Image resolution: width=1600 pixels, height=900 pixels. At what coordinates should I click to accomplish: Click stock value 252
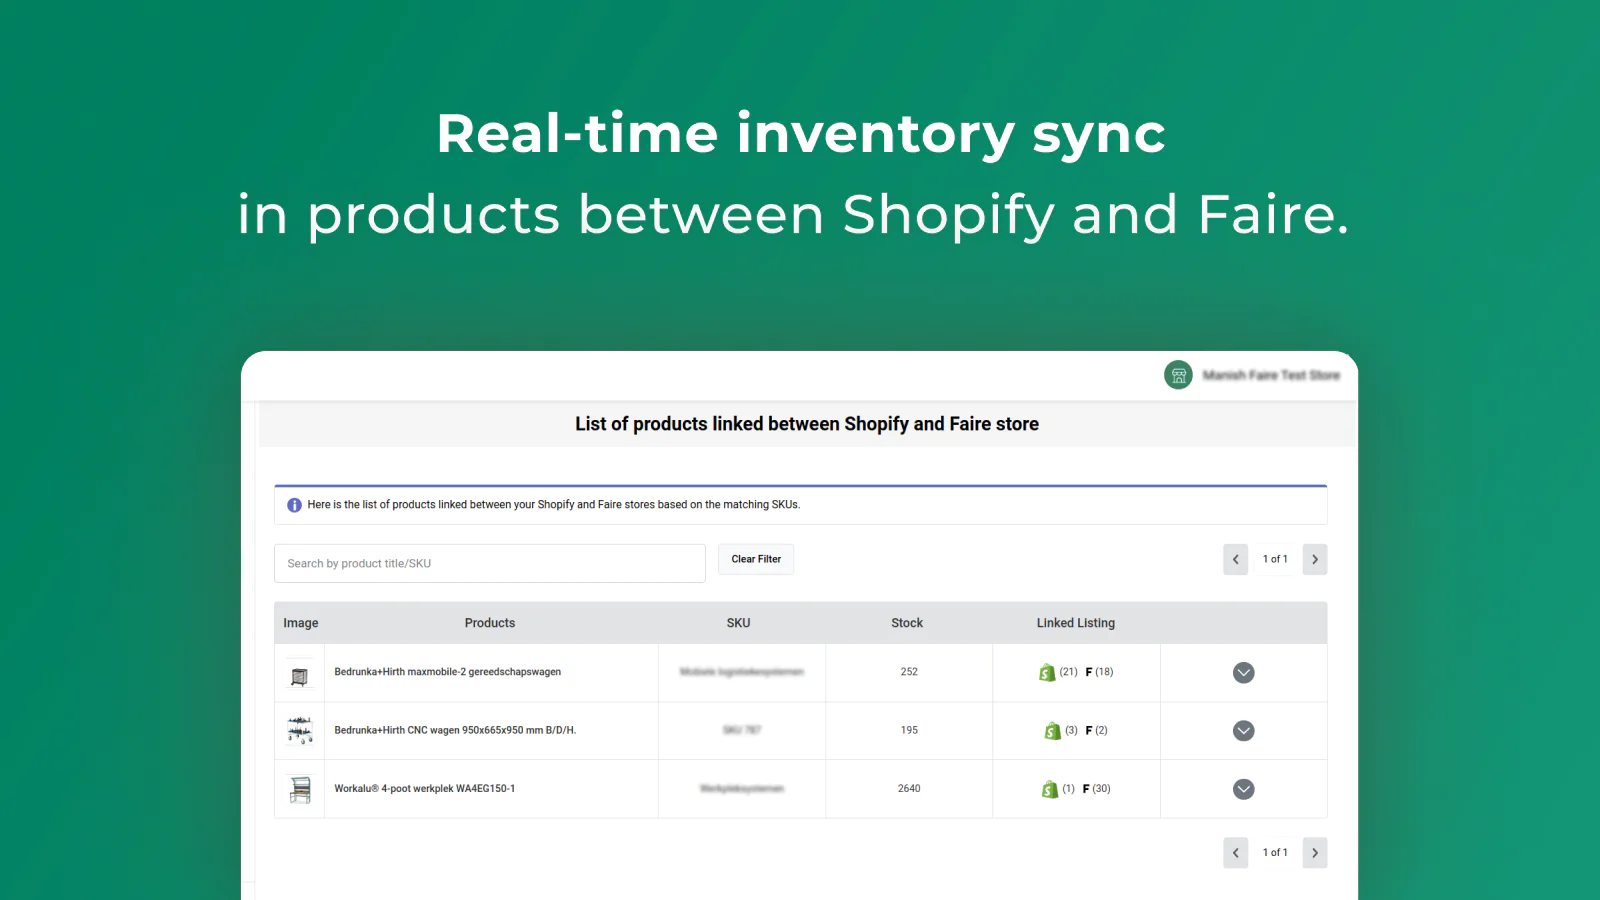click(909, 672)
